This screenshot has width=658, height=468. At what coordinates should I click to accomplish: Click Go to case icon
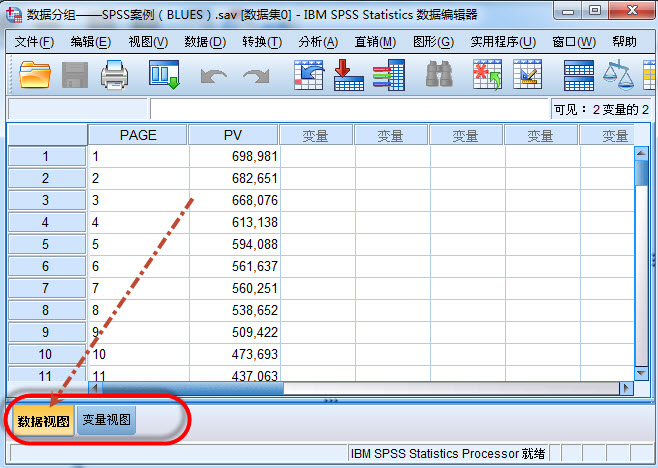click(309, 75)
